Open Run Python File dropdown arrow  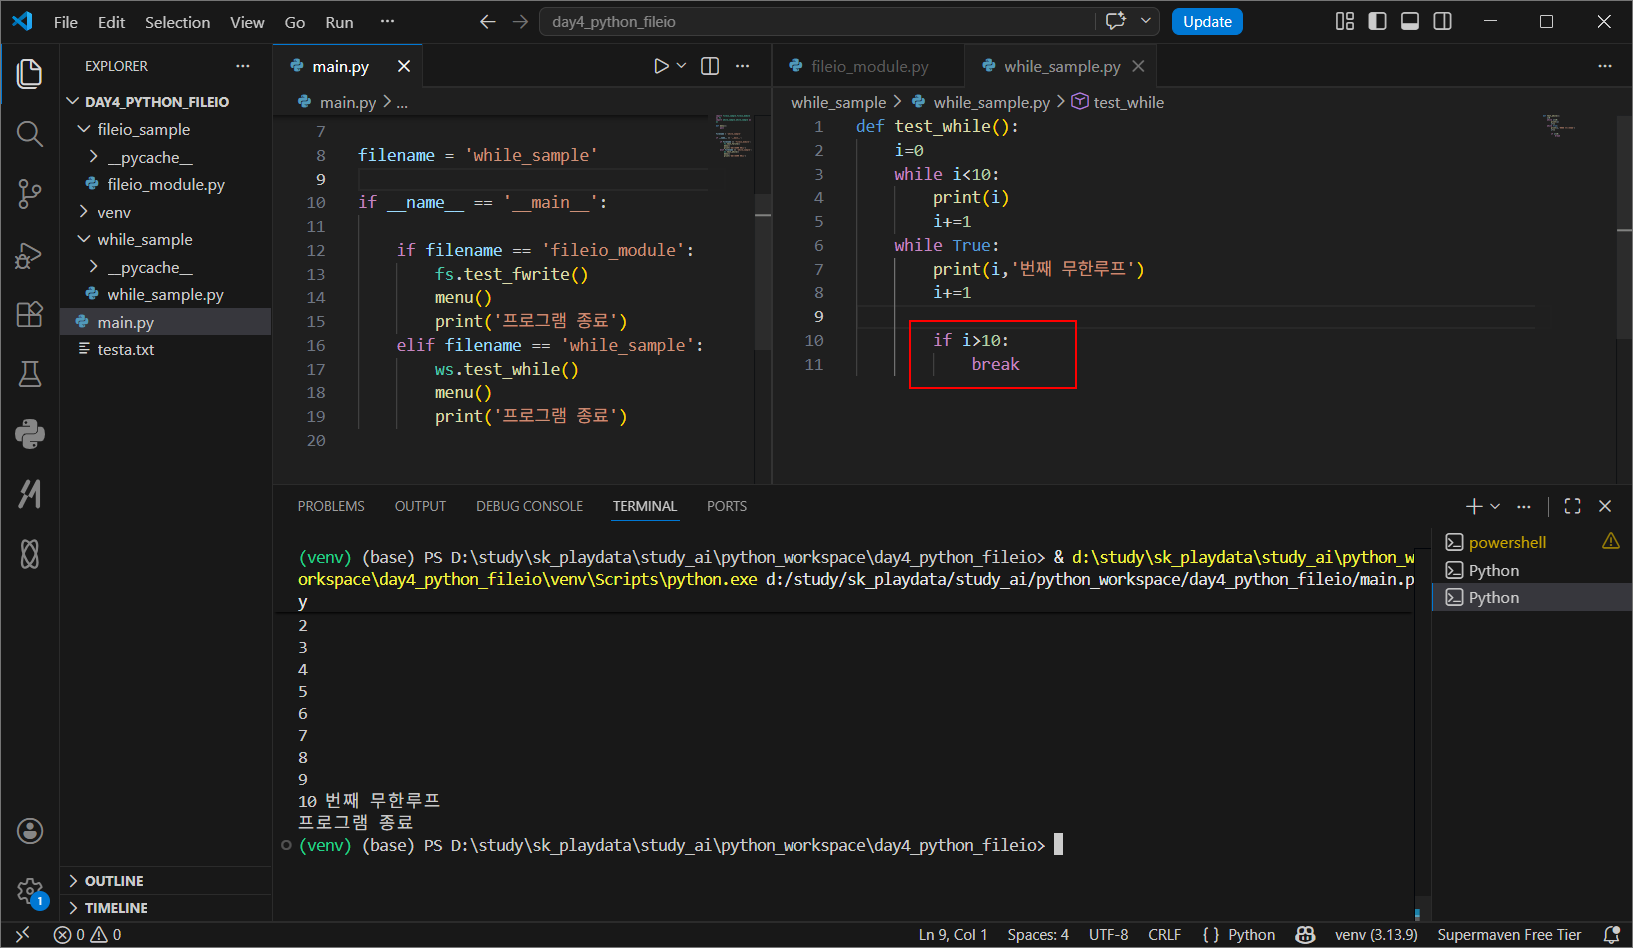point(682,66)
